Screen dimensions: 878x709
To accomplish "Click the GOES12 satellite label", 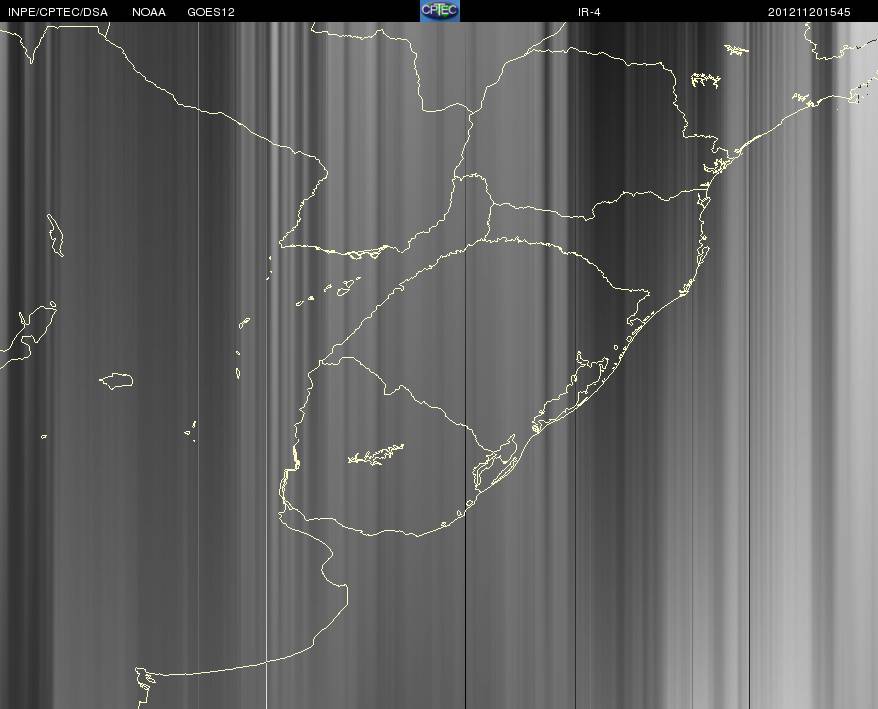I will click(211, 12).
